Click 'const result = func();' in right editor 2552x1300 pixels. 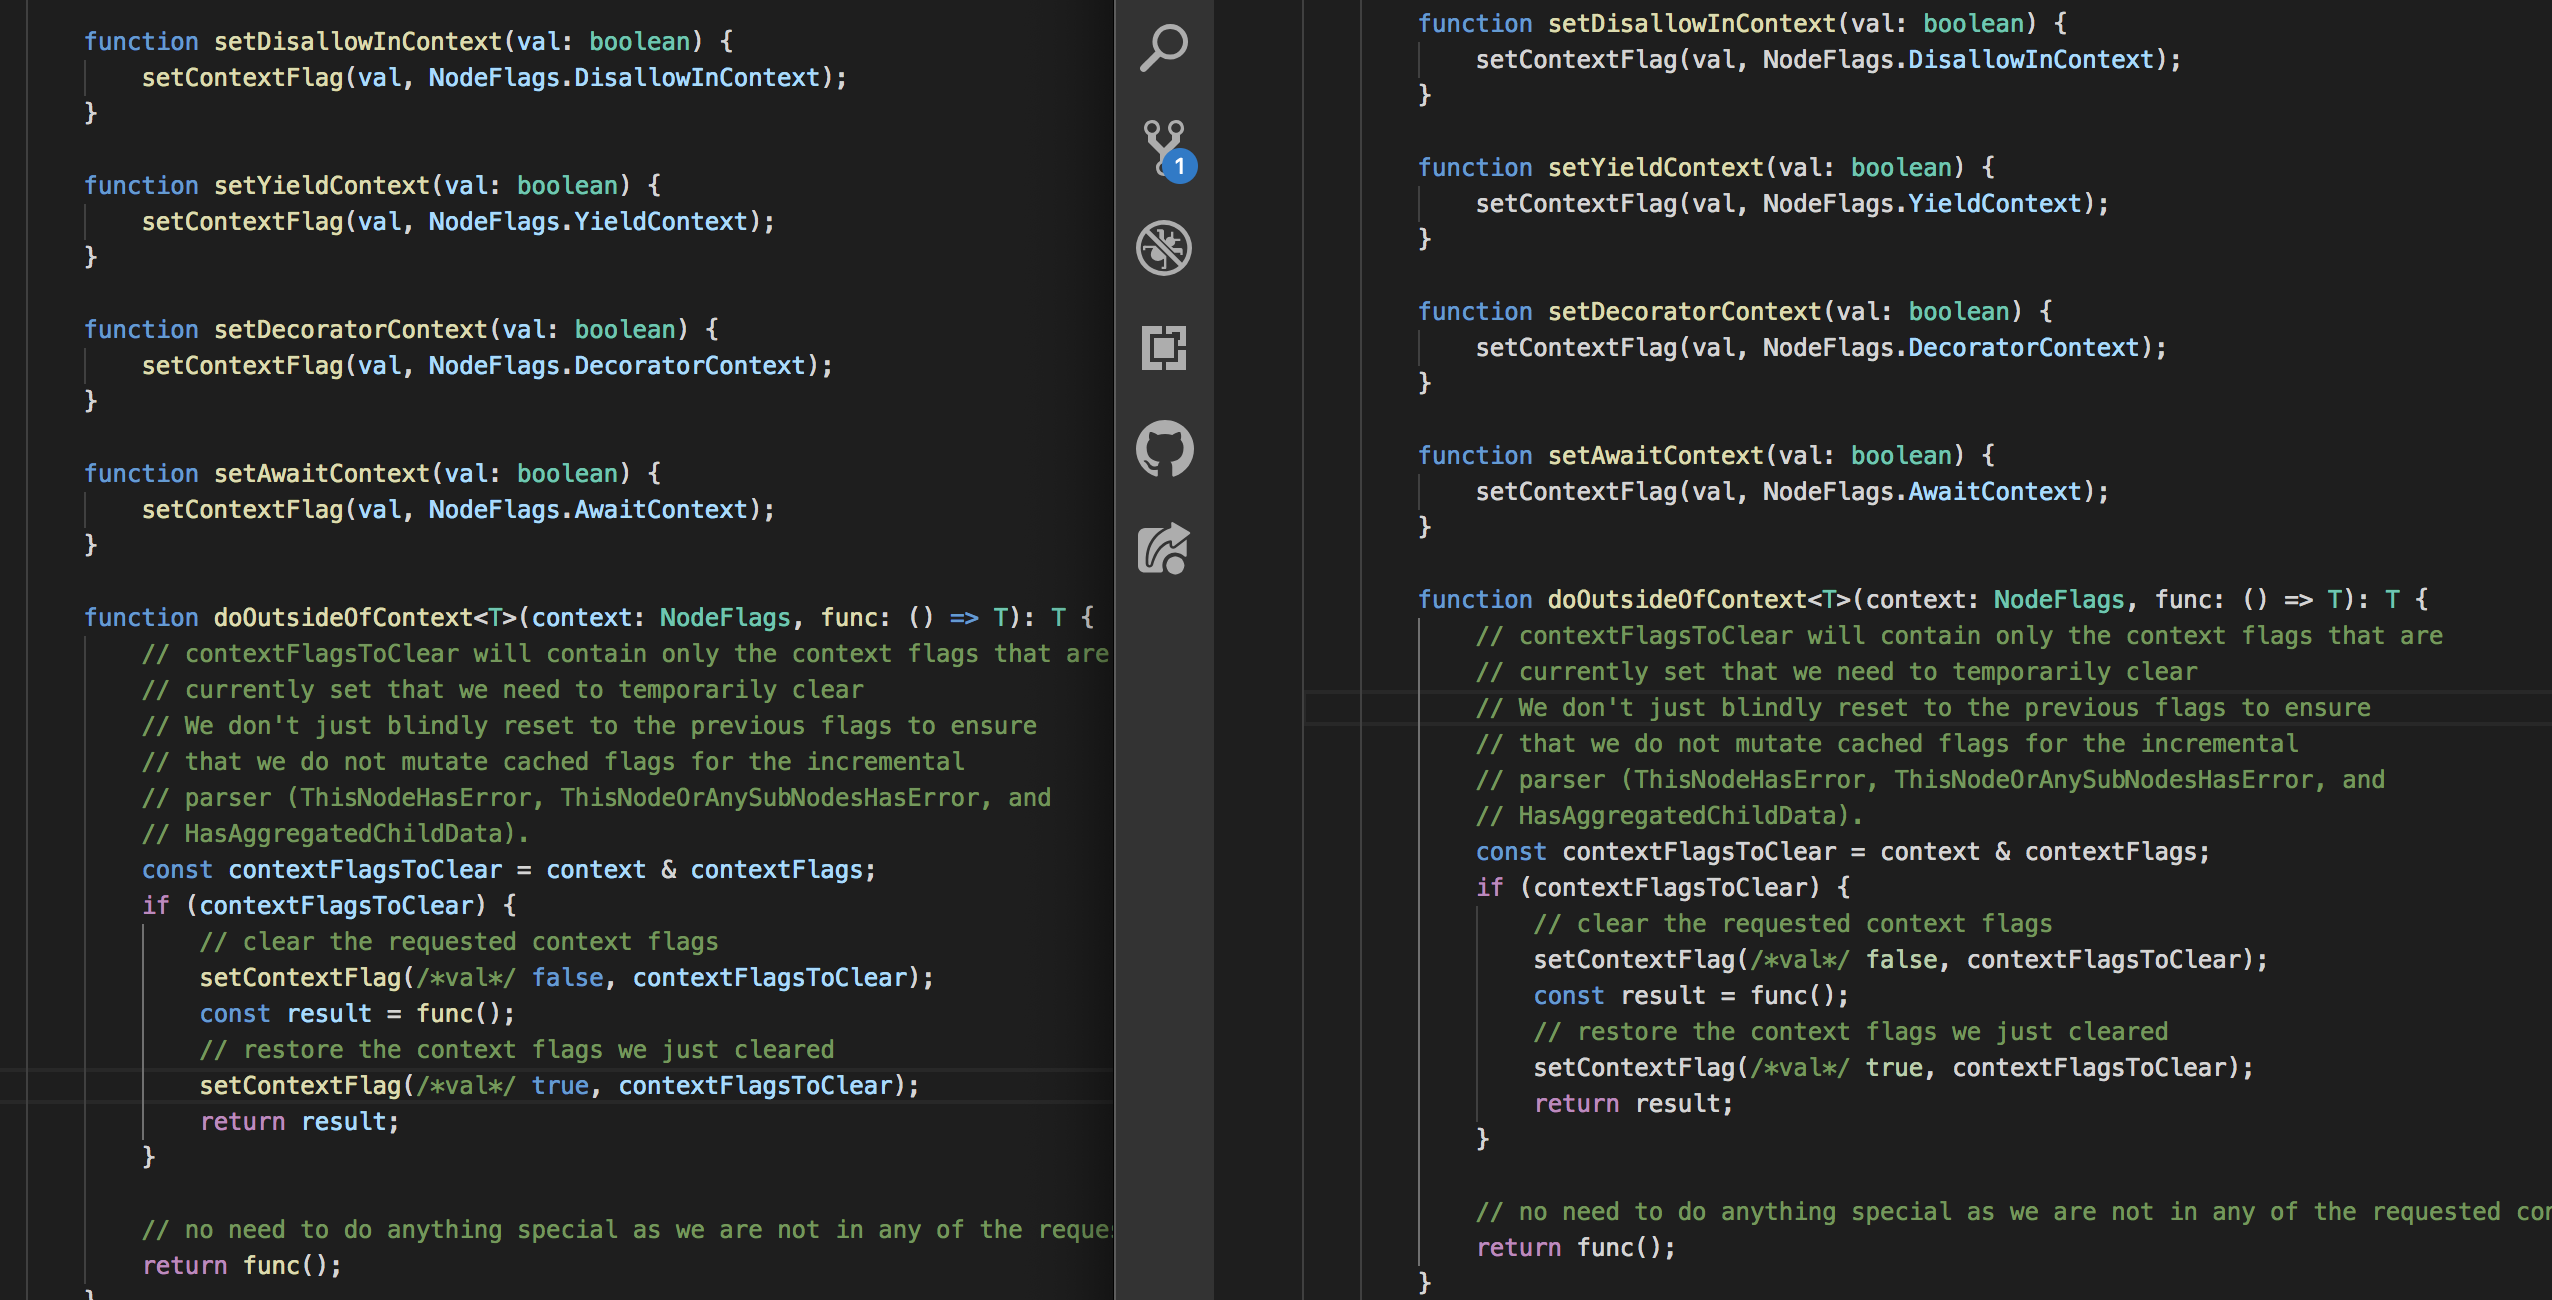[1690, 995]
